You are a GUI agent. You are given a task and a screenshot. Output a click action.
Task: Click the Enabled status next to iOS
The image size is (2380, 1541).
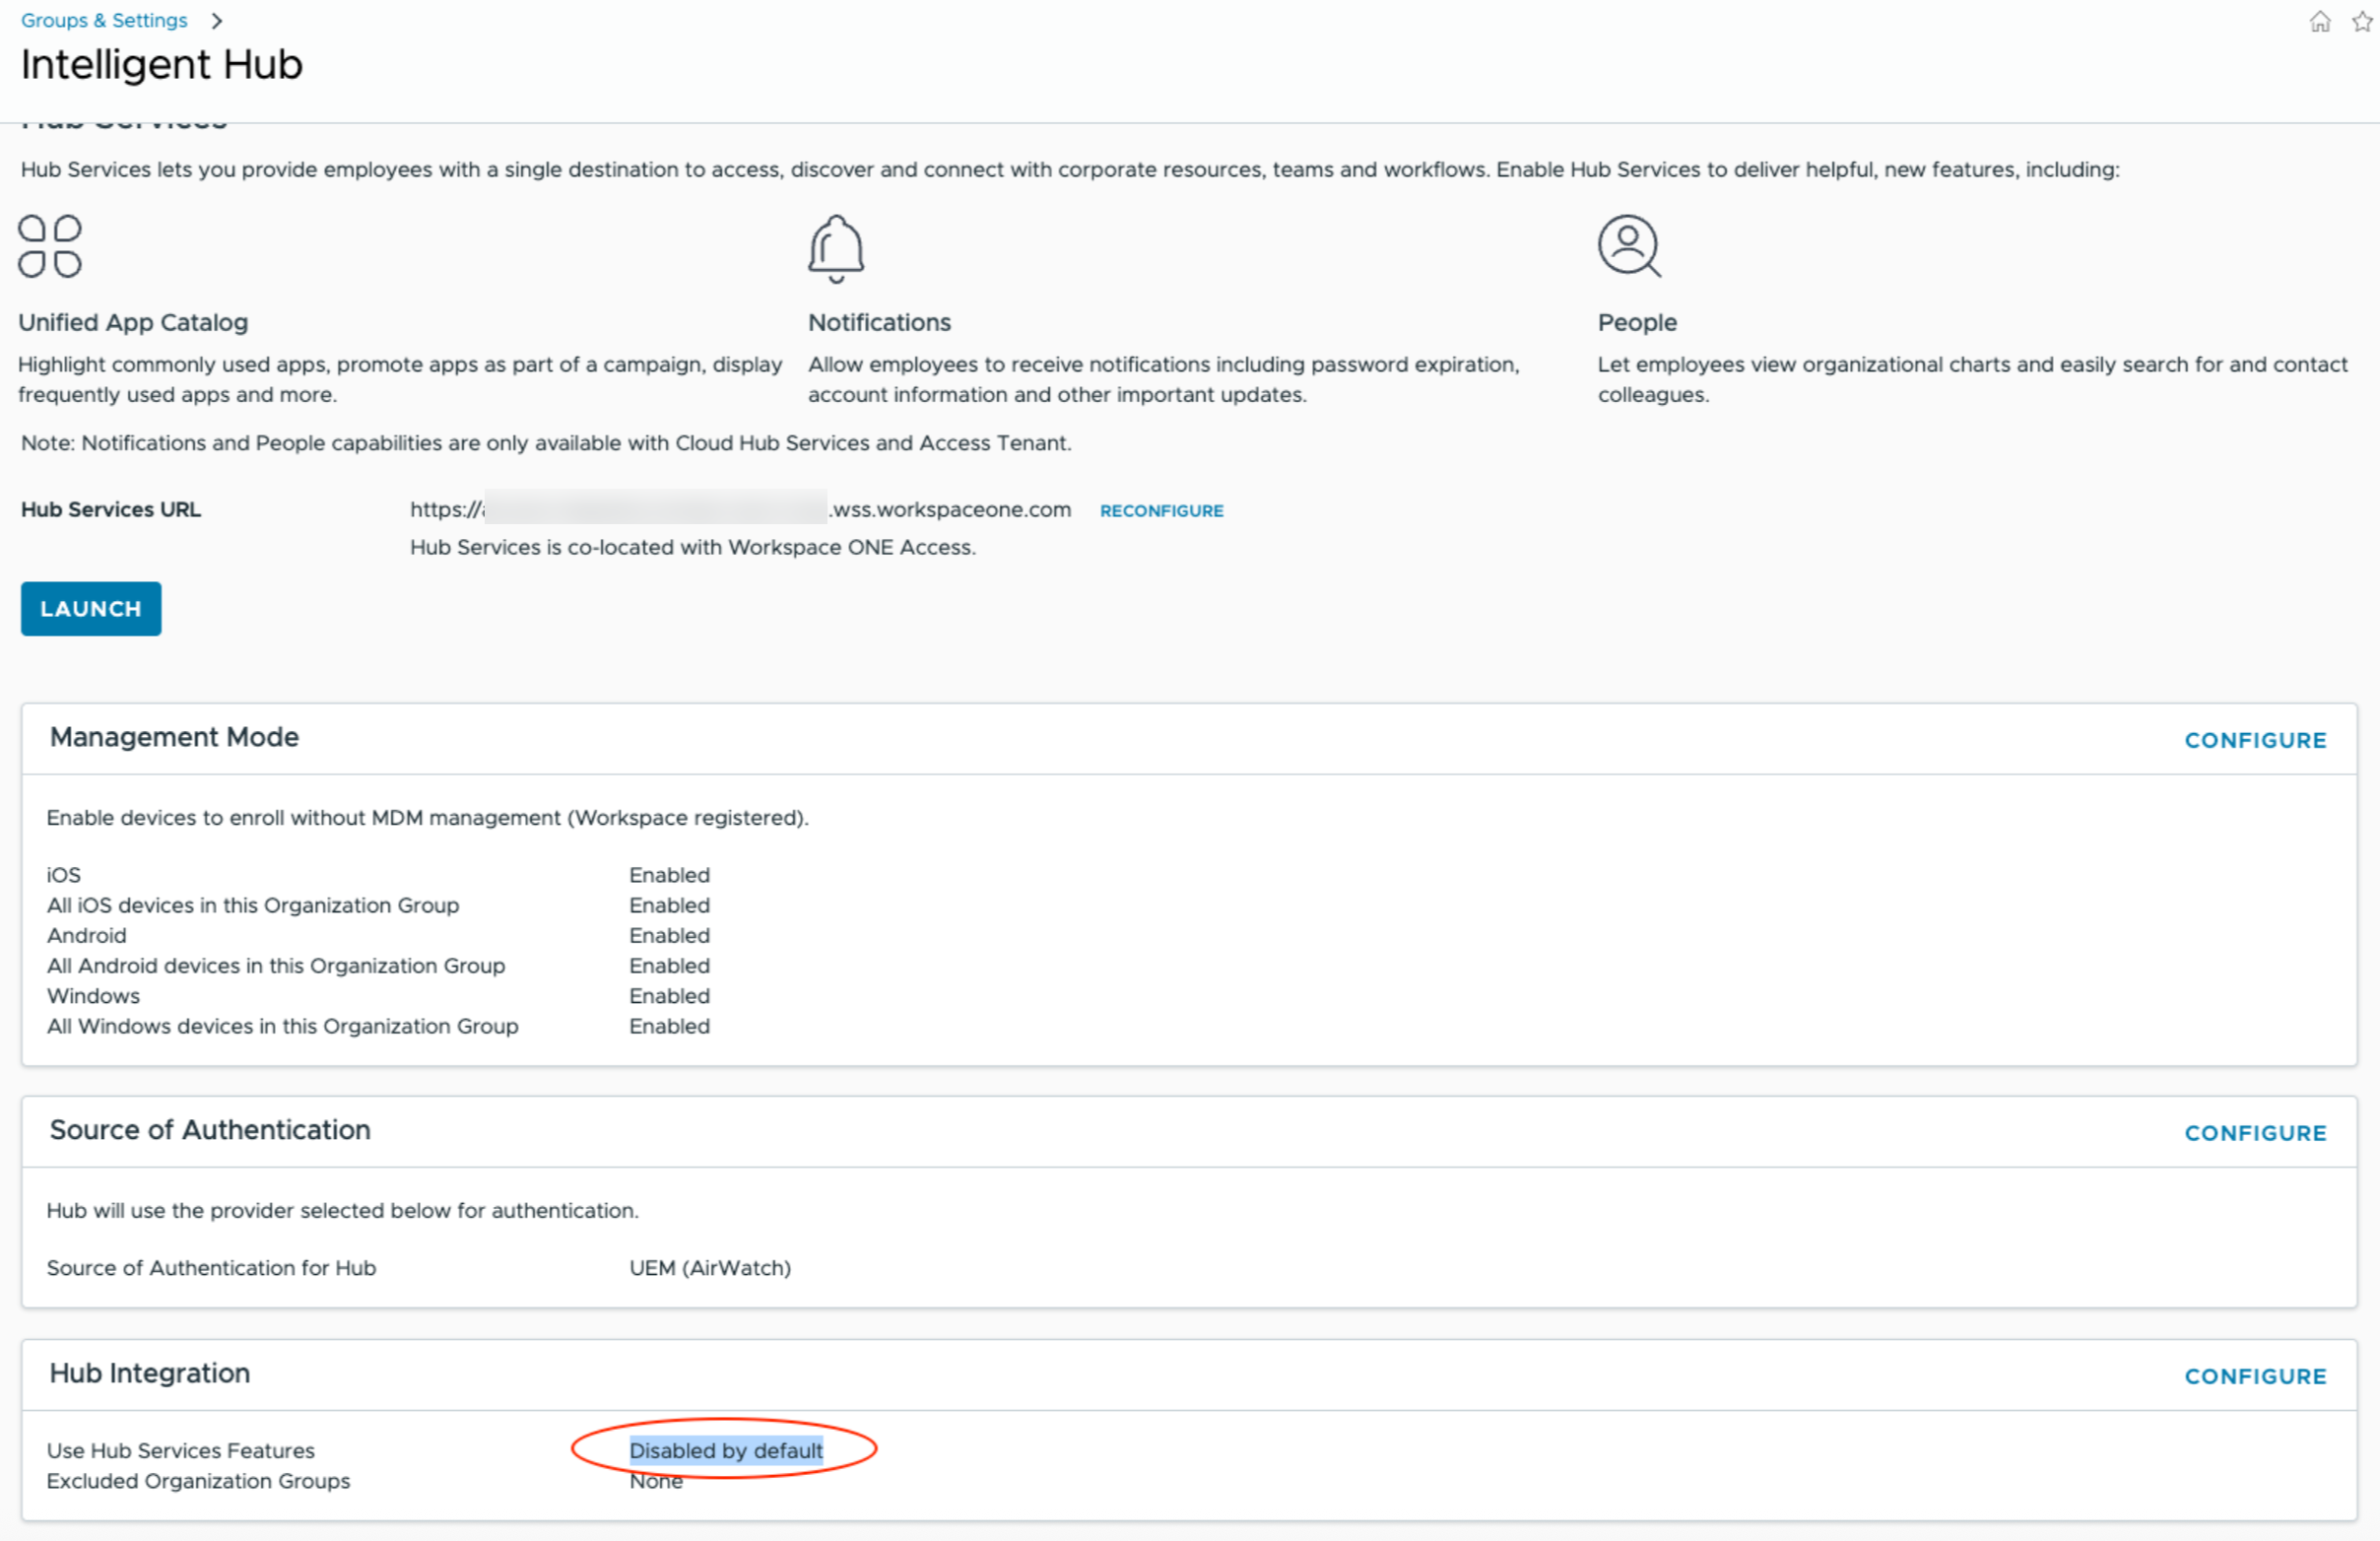click(669, 874)
